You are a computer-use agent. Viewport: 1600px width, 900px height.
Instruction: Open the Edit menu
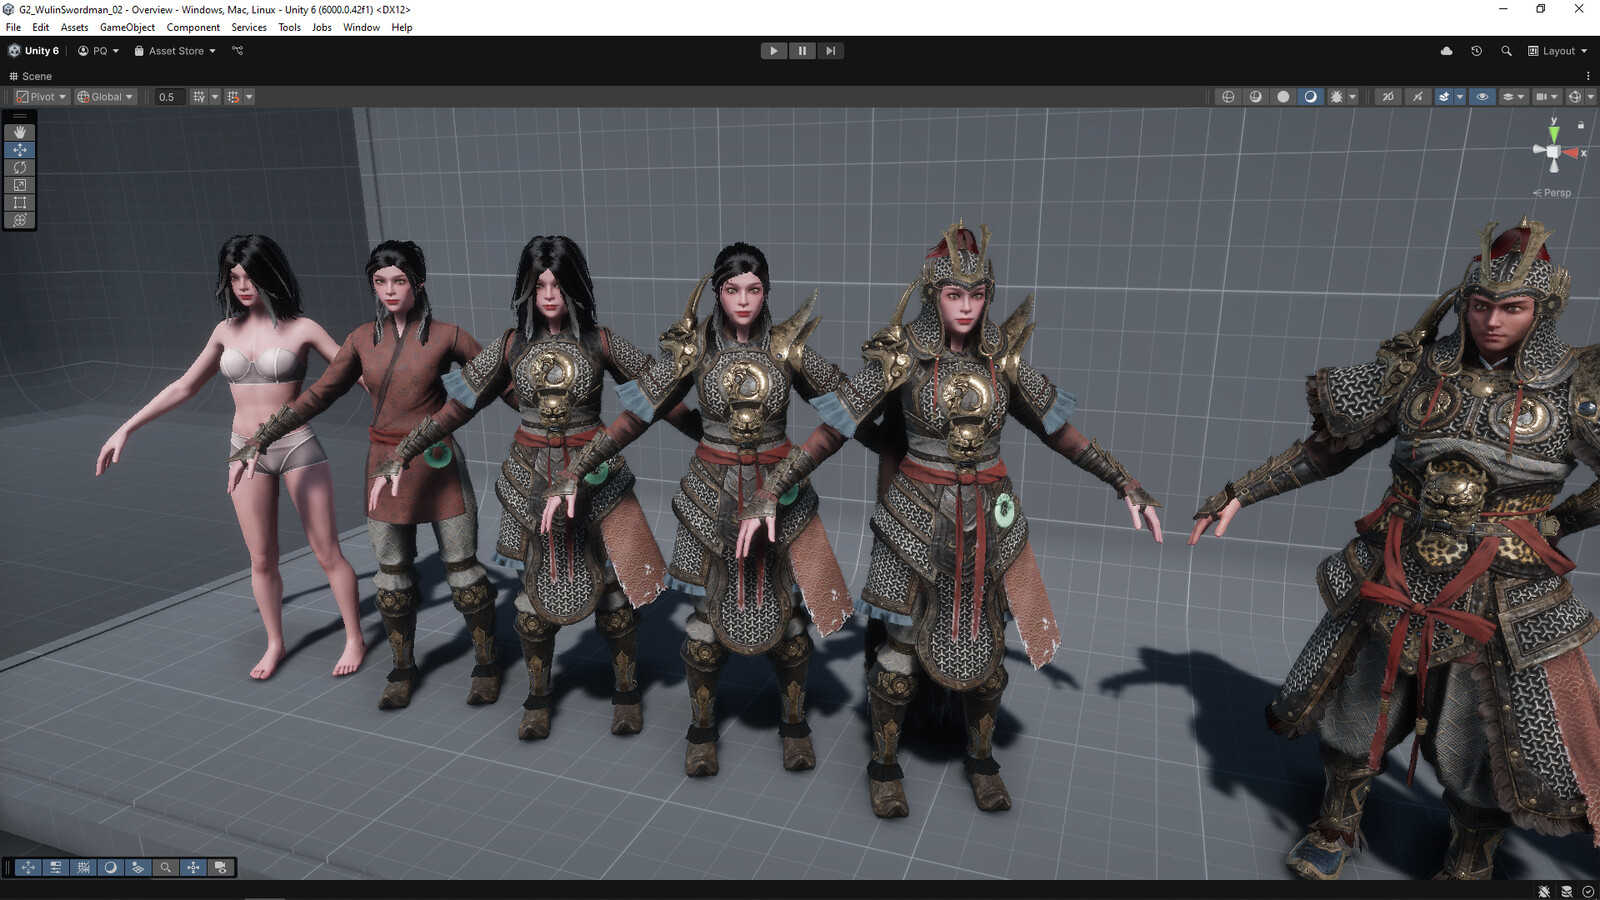click(40, 27)
